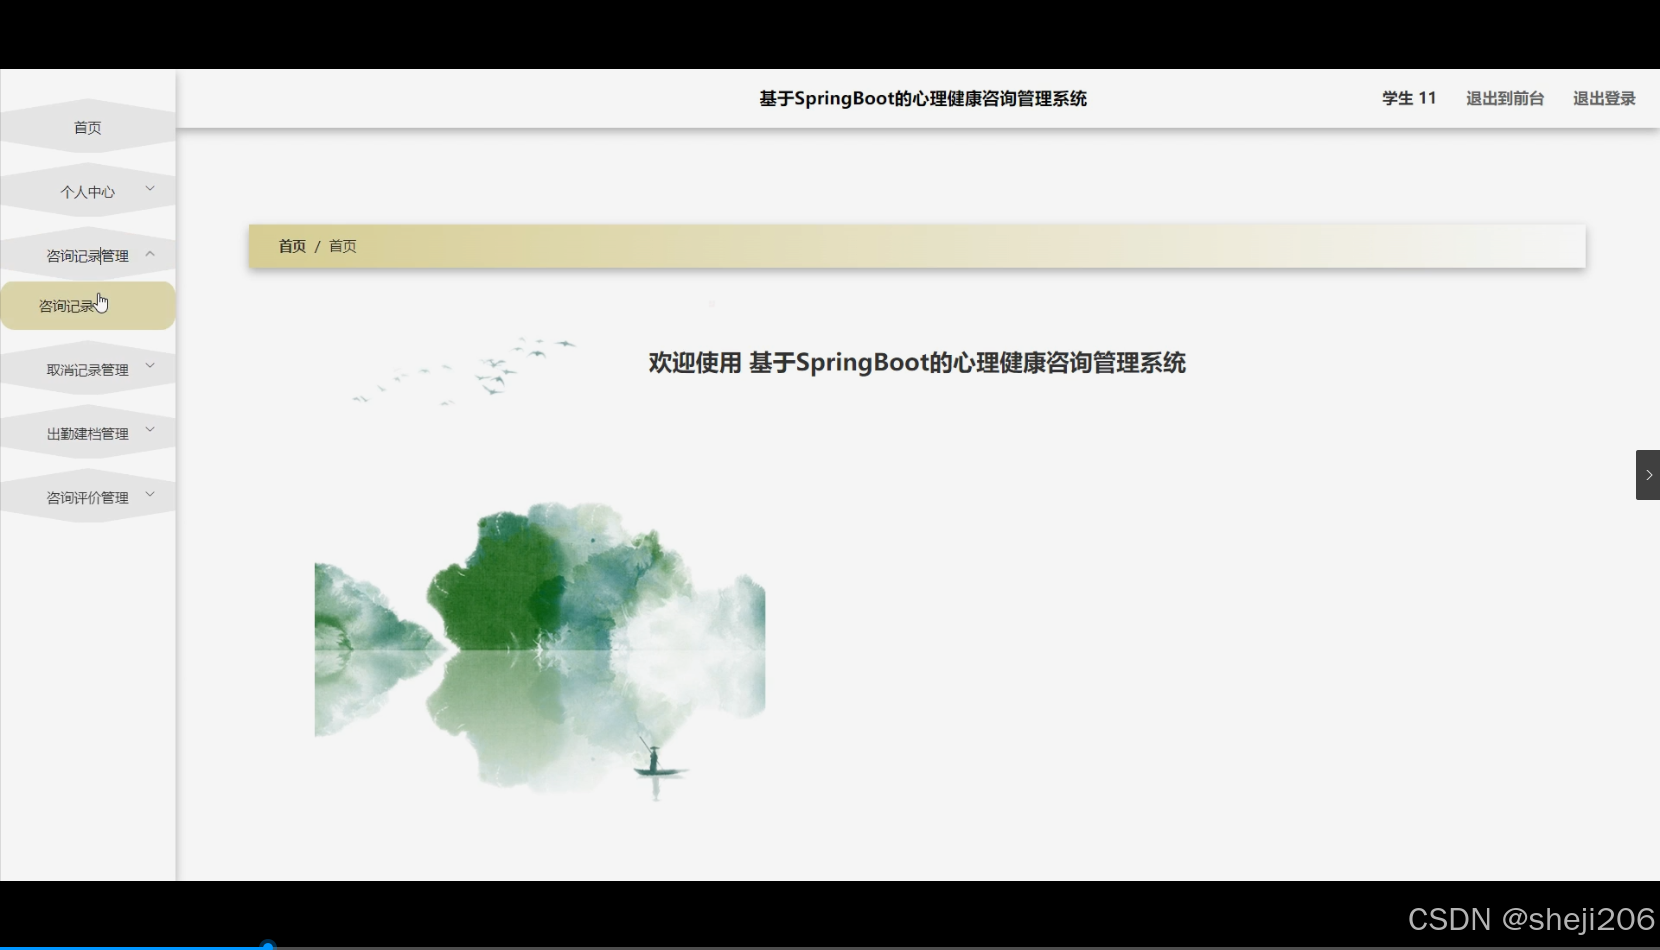The image size is (1660, 950).
Task: Click the right-edge panel expand arrow
Action: [x=1647, y=474]
